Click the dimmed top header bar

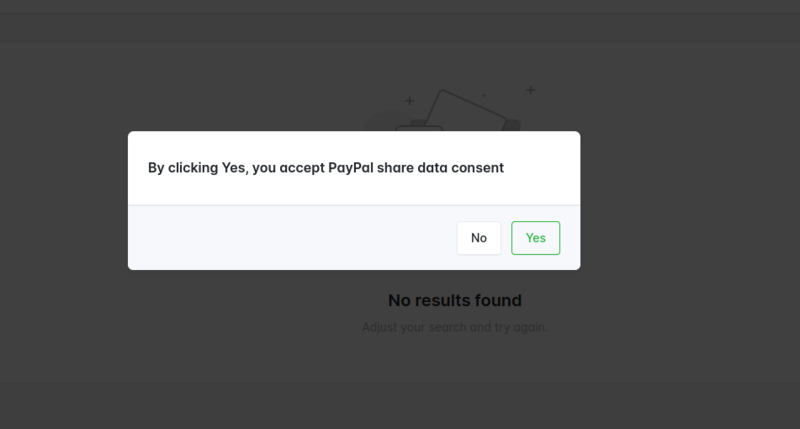(400, 20)
